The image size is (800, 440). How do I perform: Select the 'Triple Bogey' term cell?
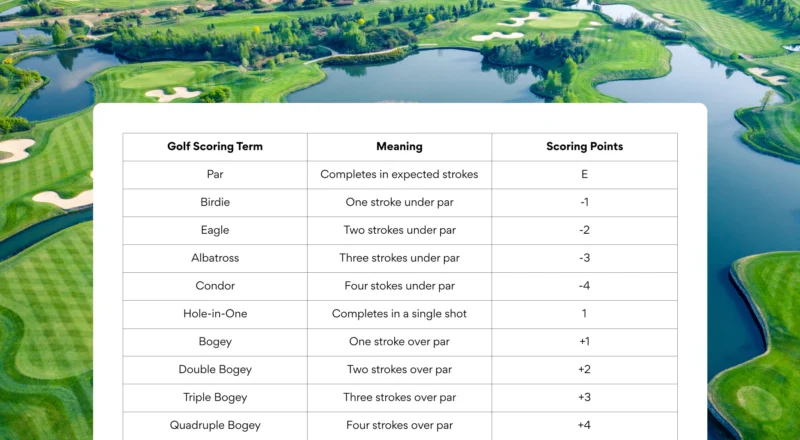coord(215,397)
